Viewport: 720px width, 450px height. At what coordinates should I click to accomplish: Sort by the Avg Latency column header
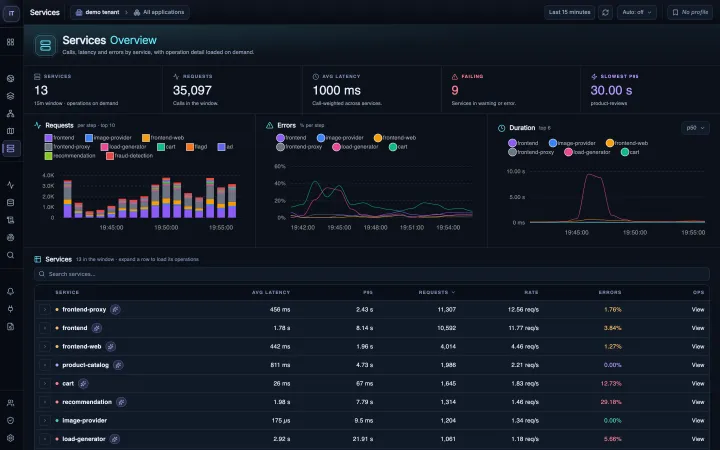point(271,292)
